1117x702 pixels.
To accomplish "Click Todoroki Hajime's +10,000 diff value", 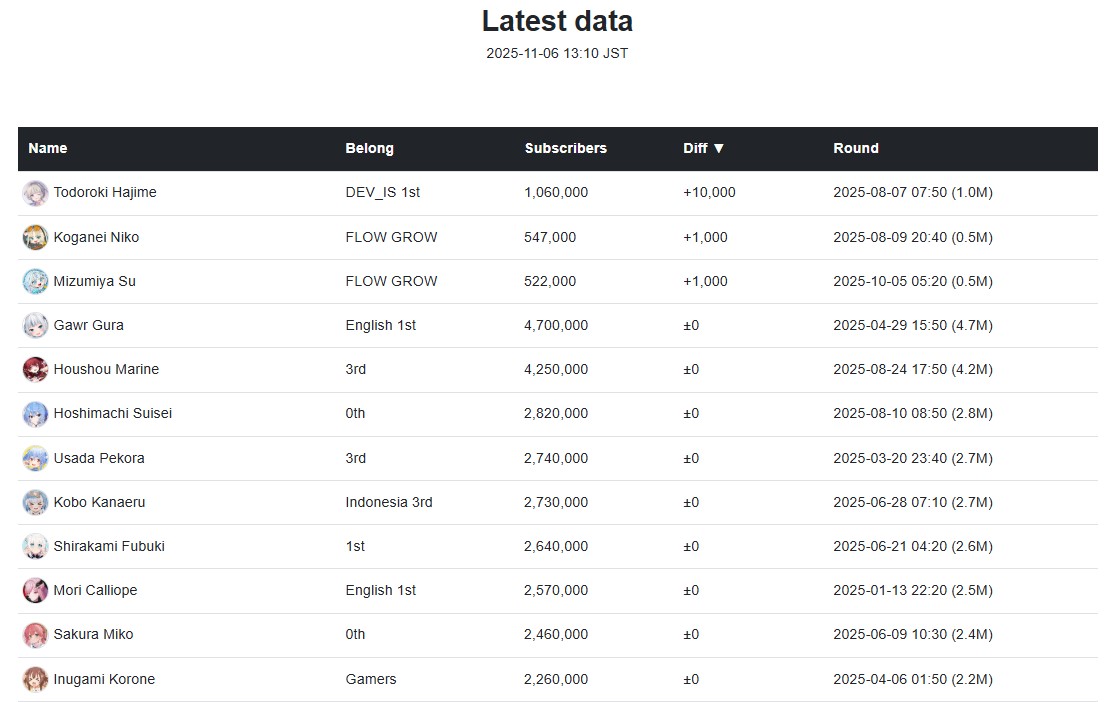I will point(709,192).
